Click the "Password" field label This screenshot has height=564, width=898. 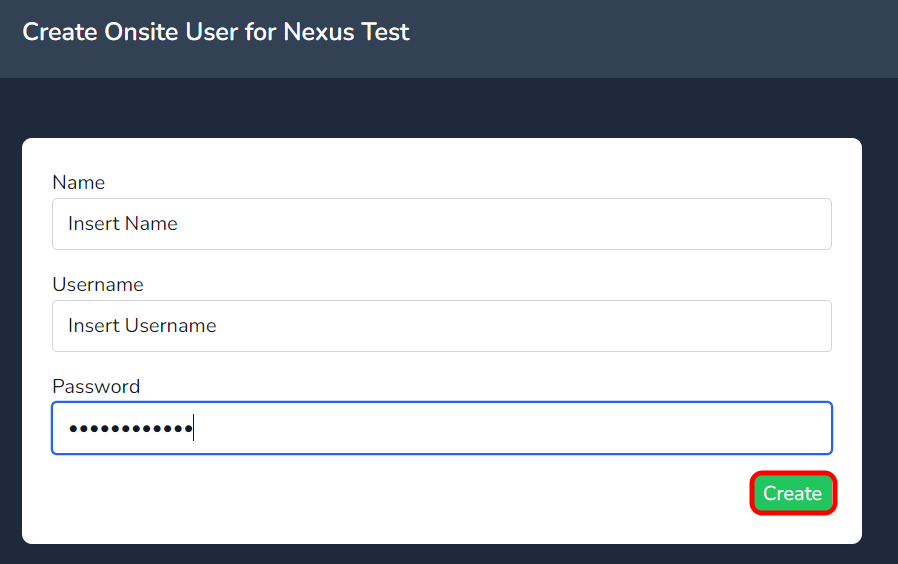96,386
